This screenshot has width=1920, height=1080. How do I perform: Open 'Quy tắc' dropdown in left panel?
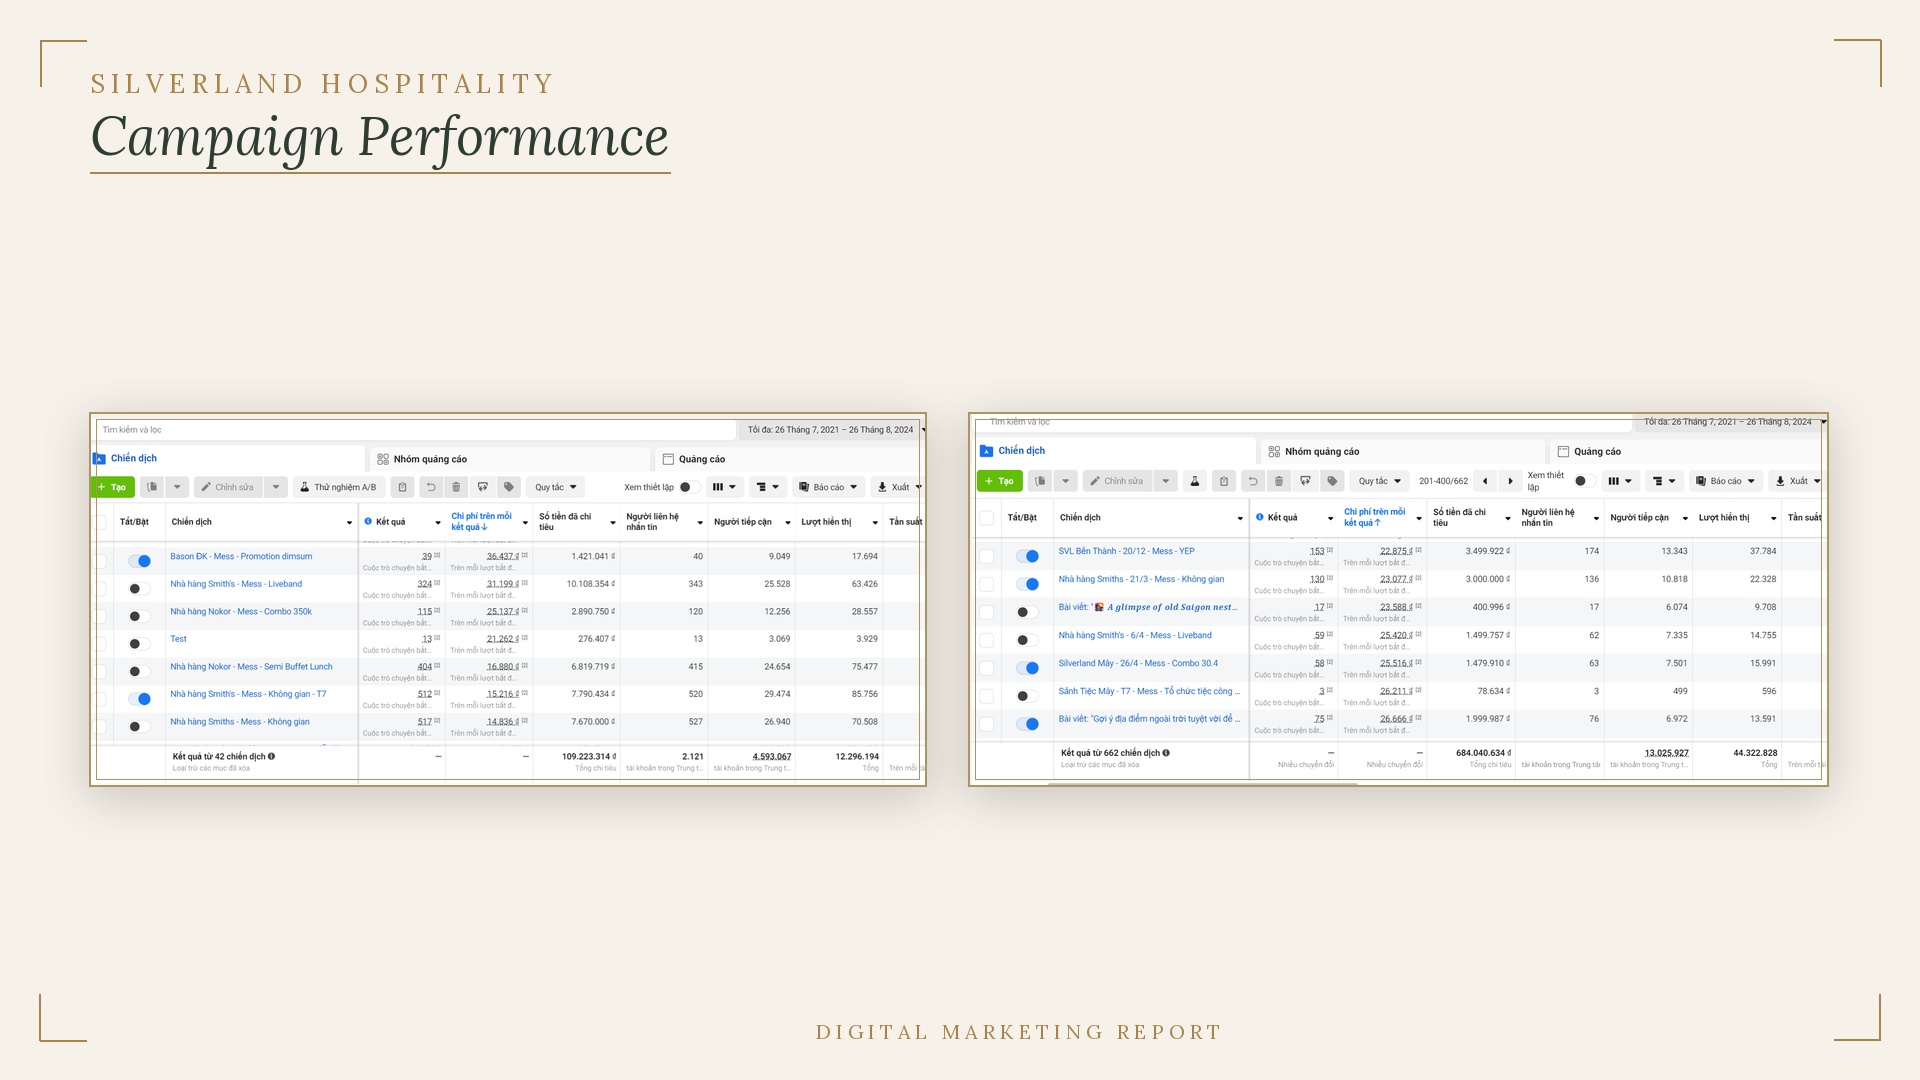[555, 487]
